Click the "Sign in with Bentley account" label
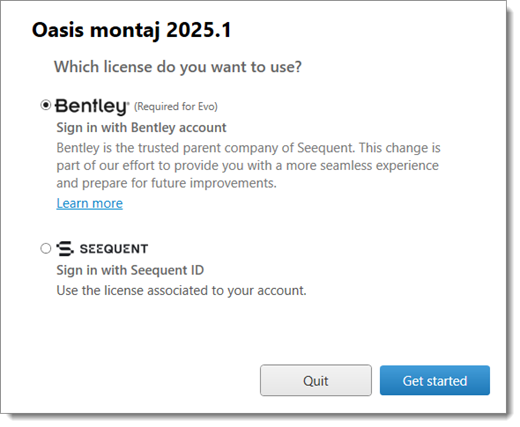The image size is (520, 427). point(141,128)
